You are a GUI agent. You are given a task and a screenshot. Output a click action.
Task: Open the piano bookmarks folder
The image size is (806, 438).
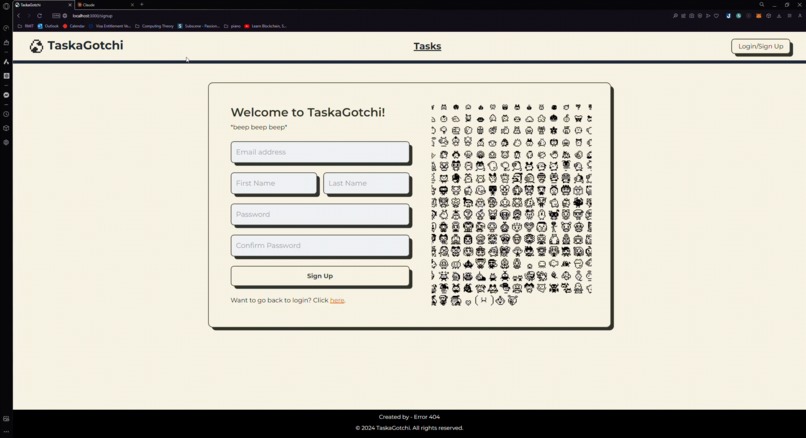[x=232, y=26]
